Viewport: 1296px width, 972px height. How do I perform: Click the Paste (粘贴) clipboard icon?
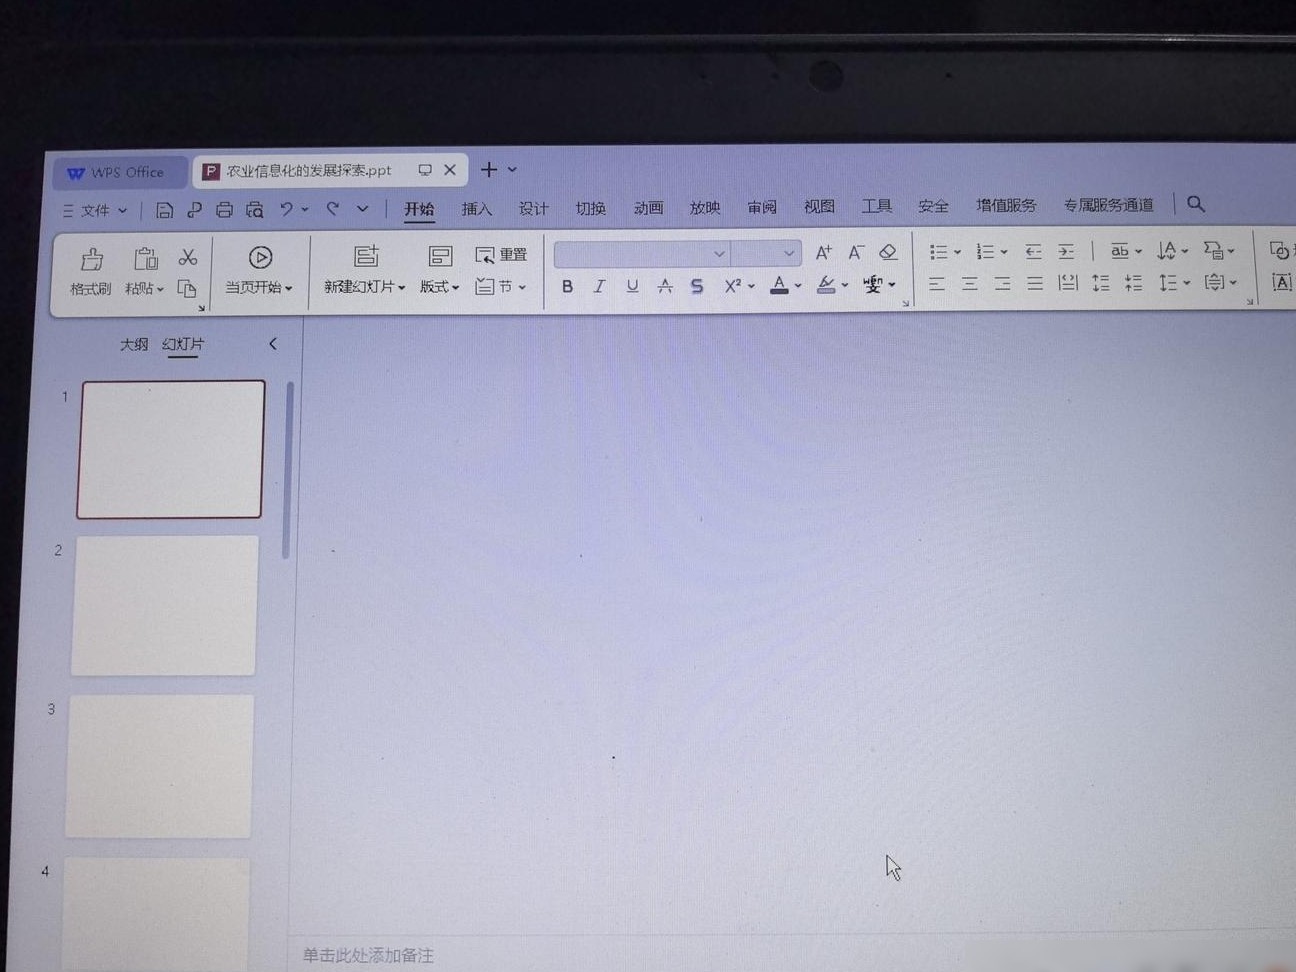pyautogui.click(x=145, y=259)
